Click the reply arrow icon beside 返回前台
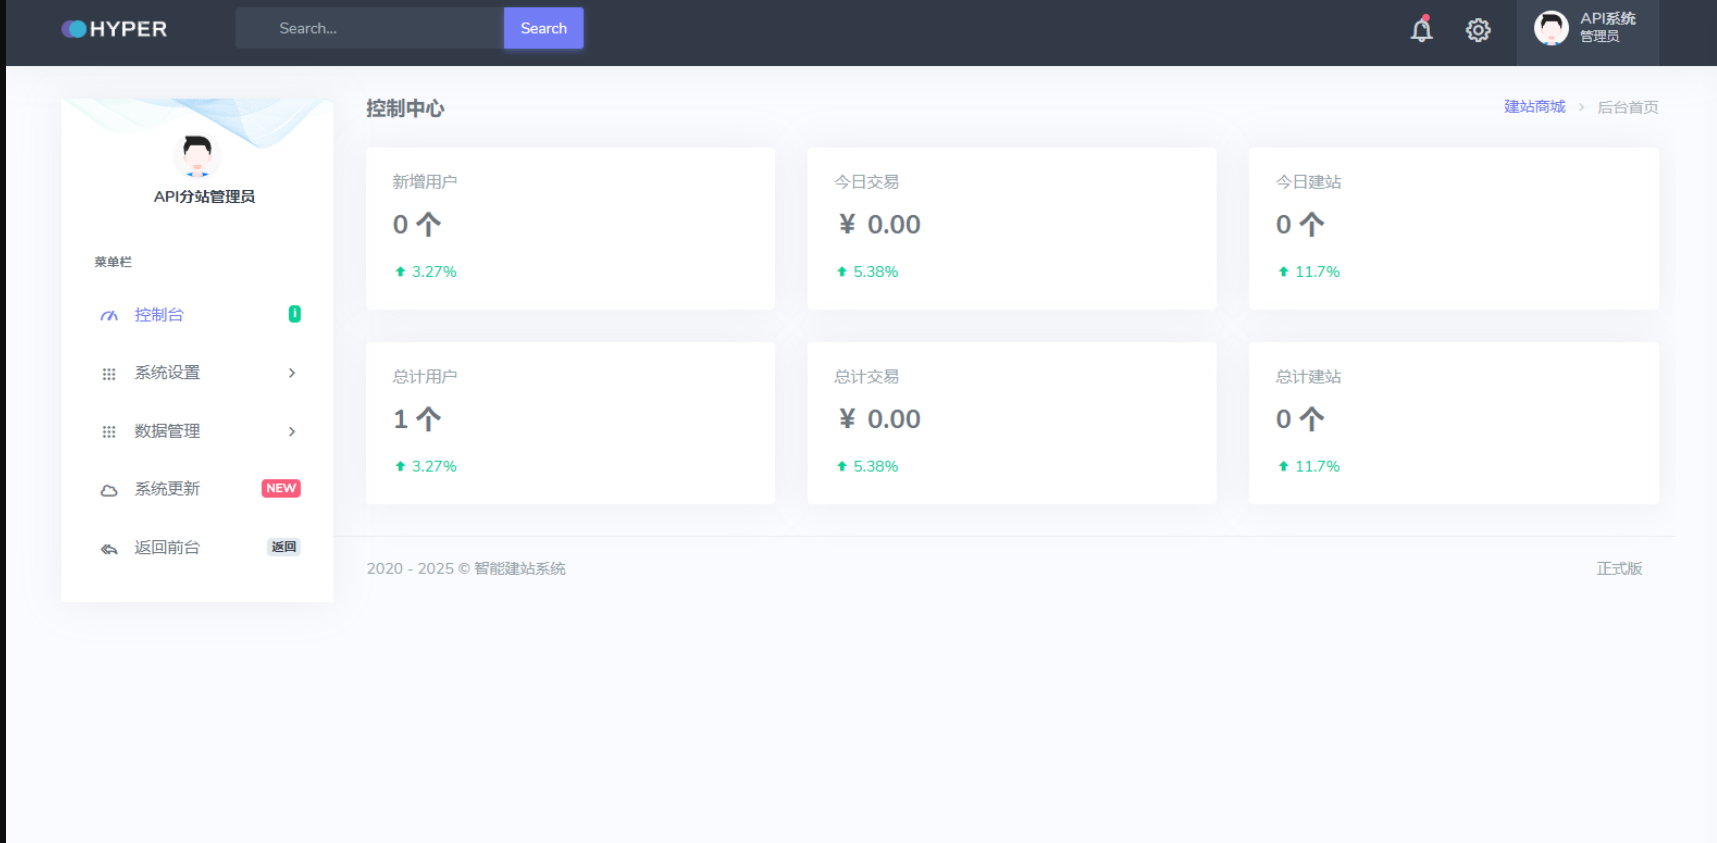Viewport: 1717px width, 843px height. [x=109, y=549]
